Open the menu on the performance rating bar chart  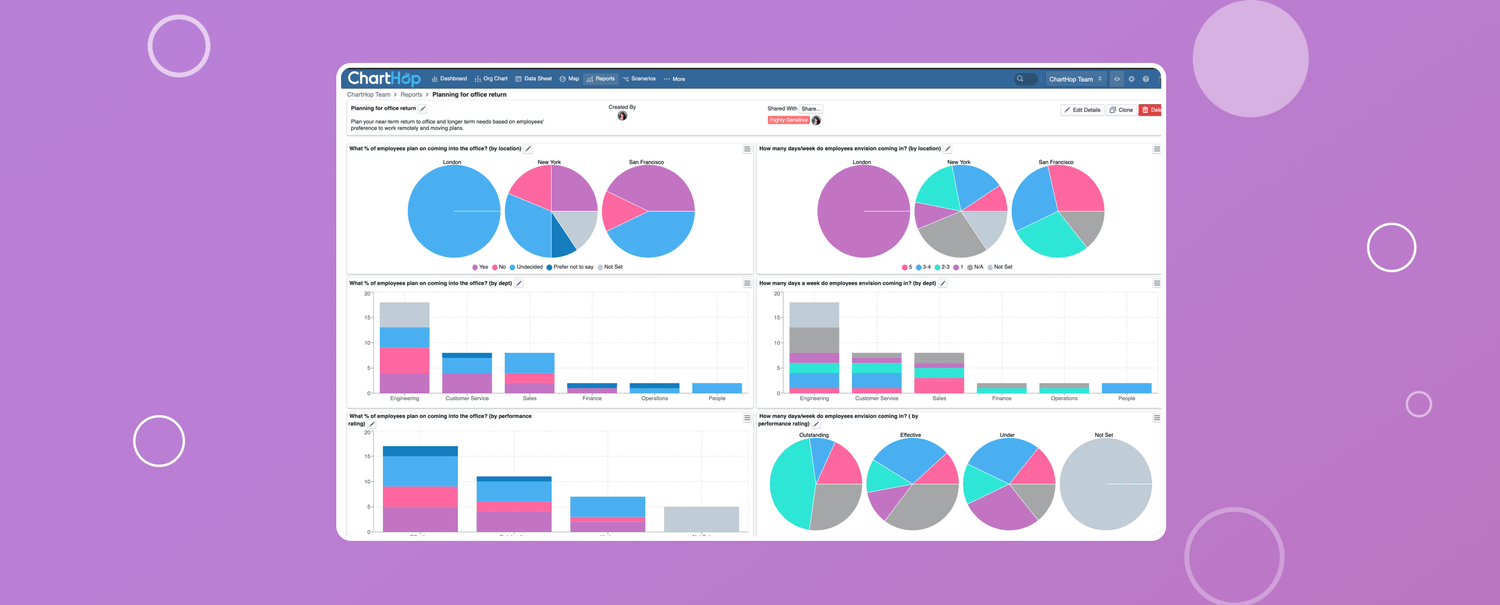click(747, 418)
